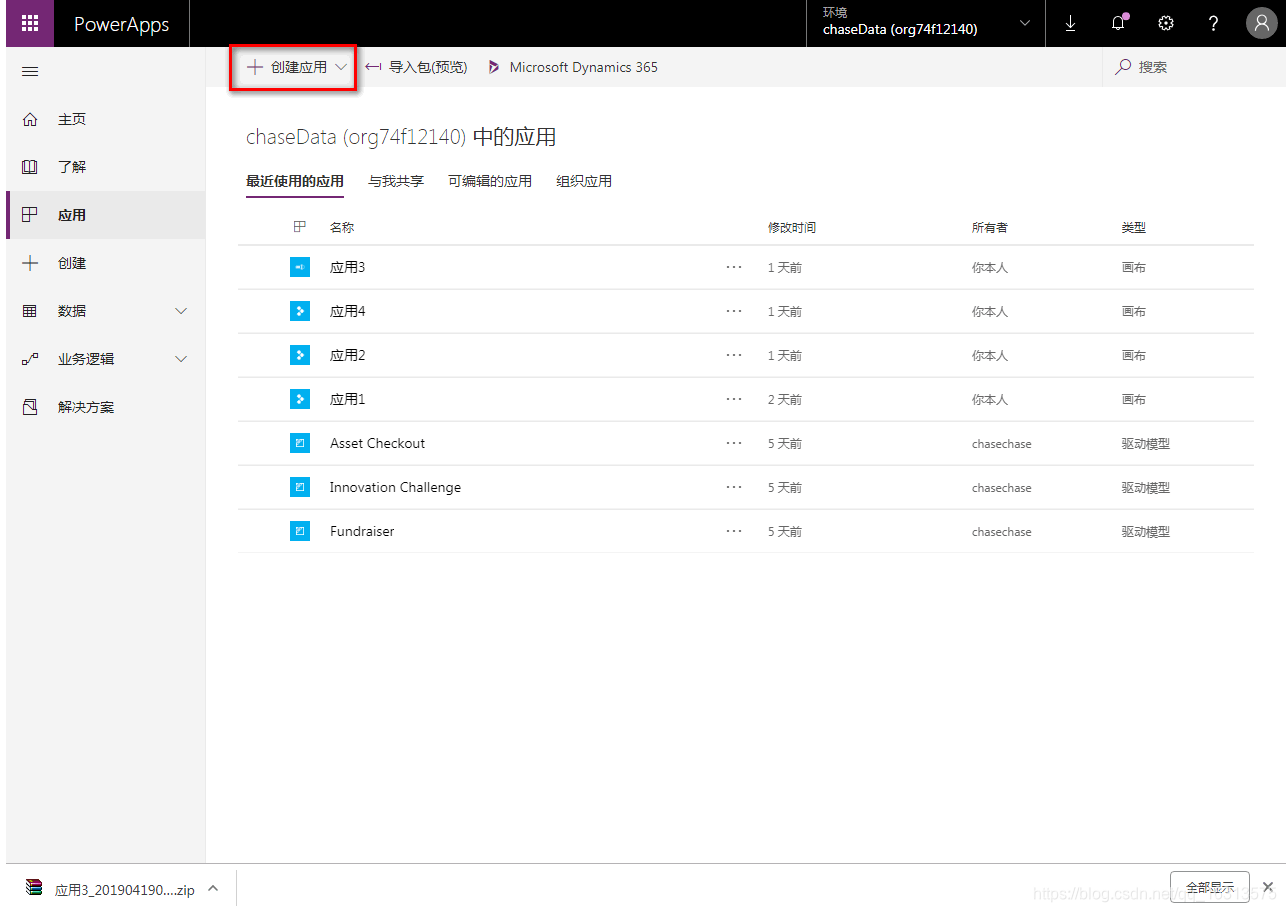Click the 2 天前 modified time cell
Screen dimensions: 1286x912
pos(785,399)
